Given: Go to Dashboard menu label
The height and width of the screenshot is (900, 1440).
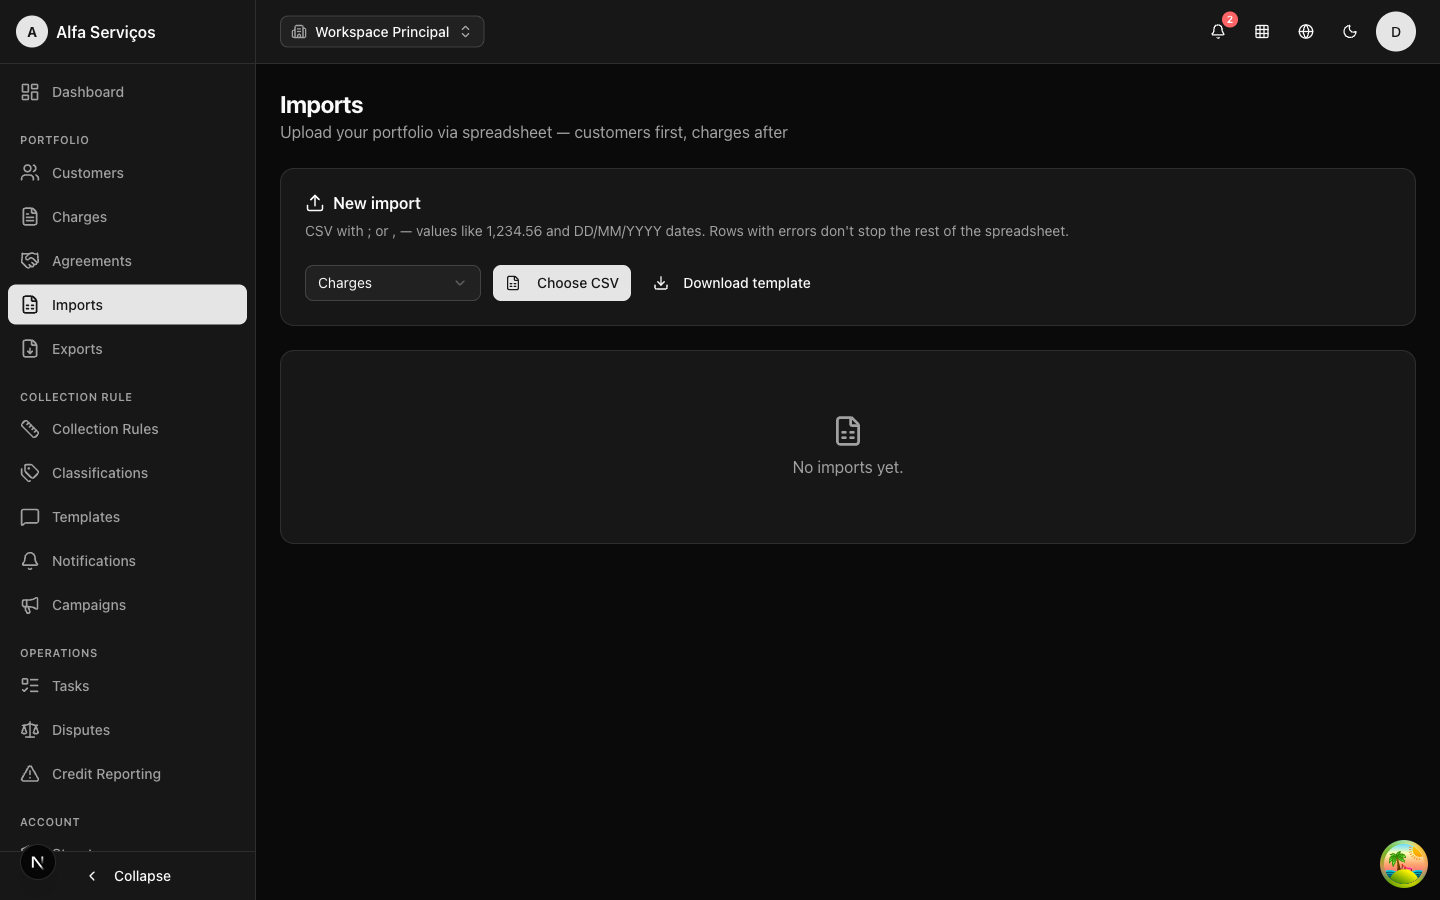Looking at the screenshot, I should 88,92.
